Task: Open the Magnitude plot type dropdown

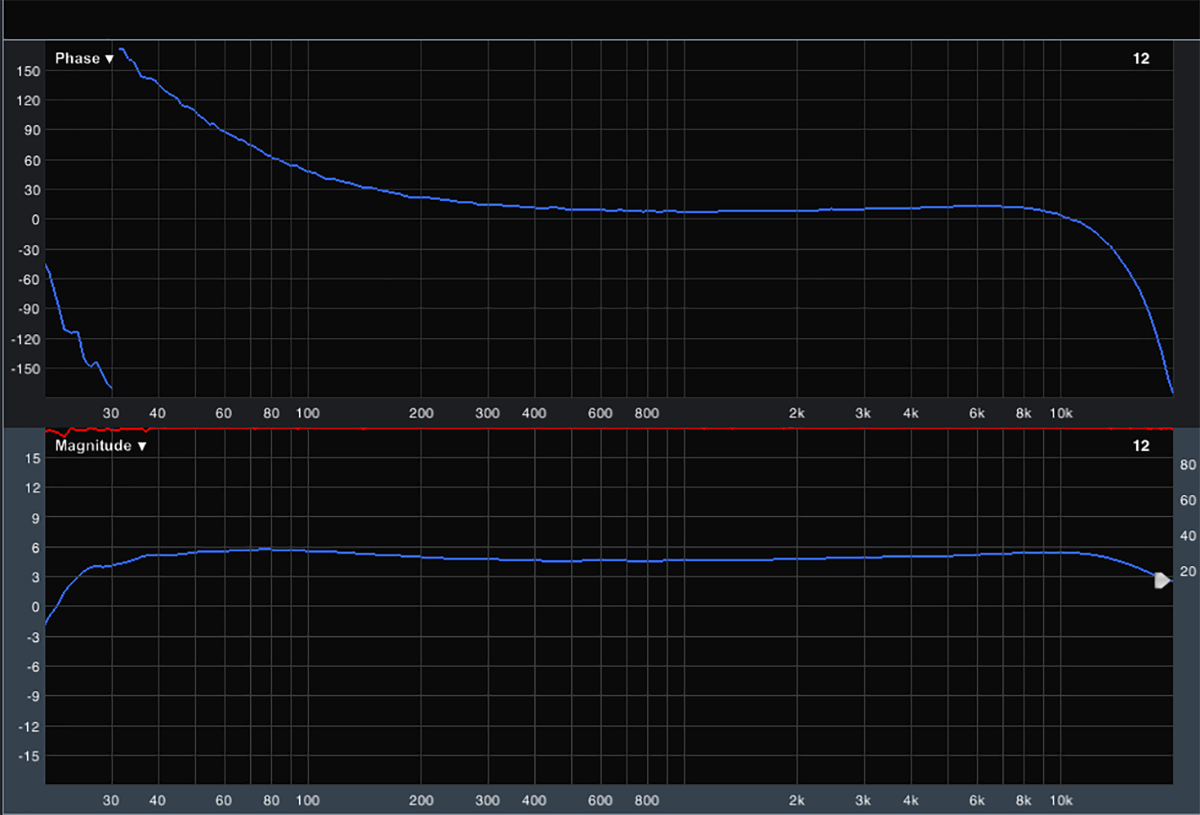Action: [101, 446]
